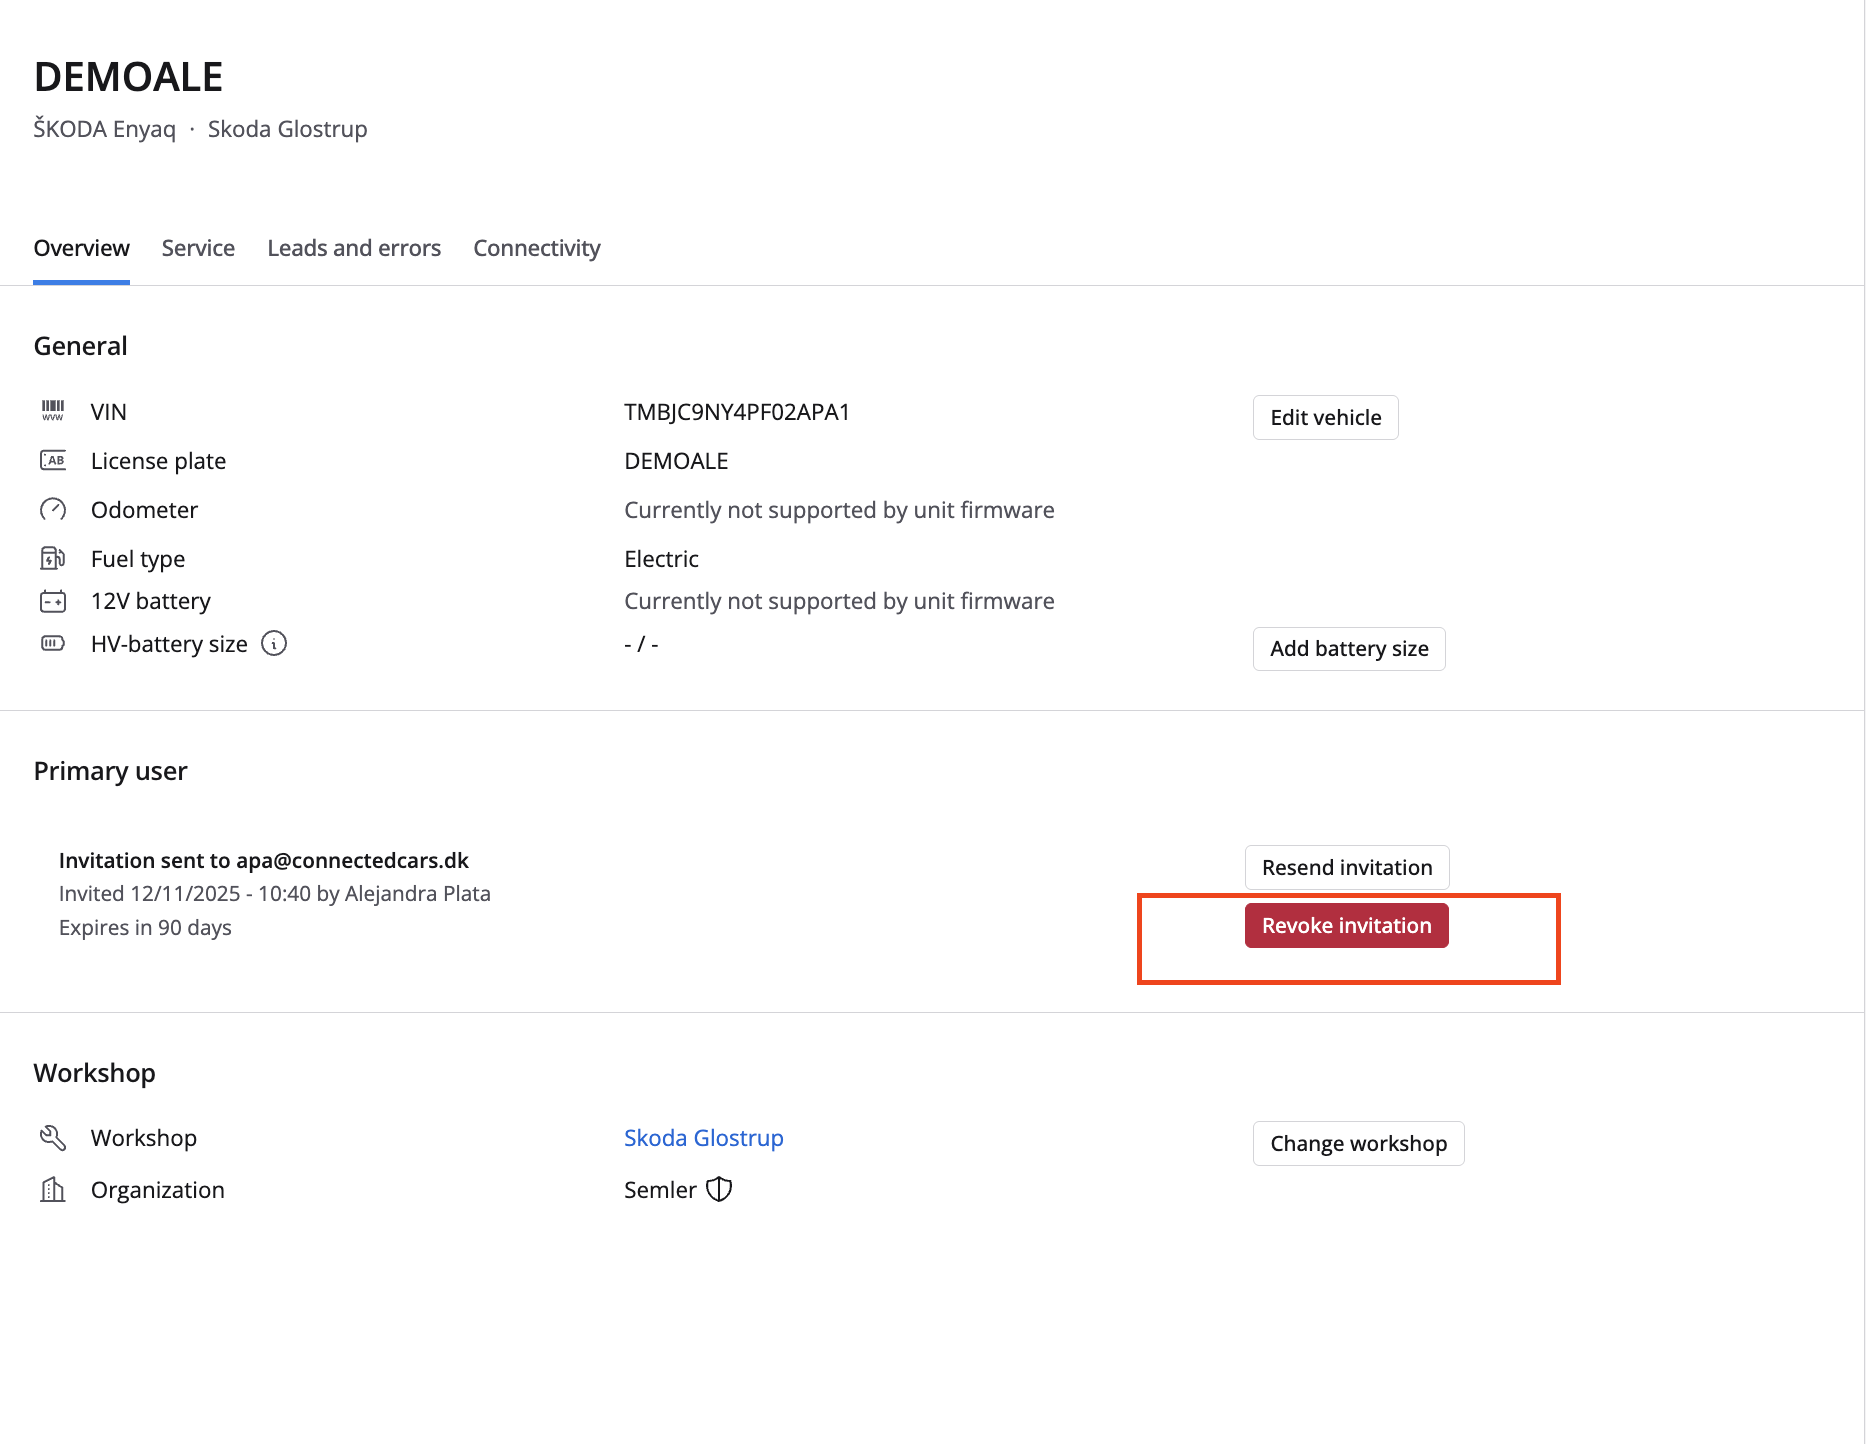Viewport: 1866px width, 1444px height.
Task: Click the Edit vehicle button
Action: [1325, 417]
